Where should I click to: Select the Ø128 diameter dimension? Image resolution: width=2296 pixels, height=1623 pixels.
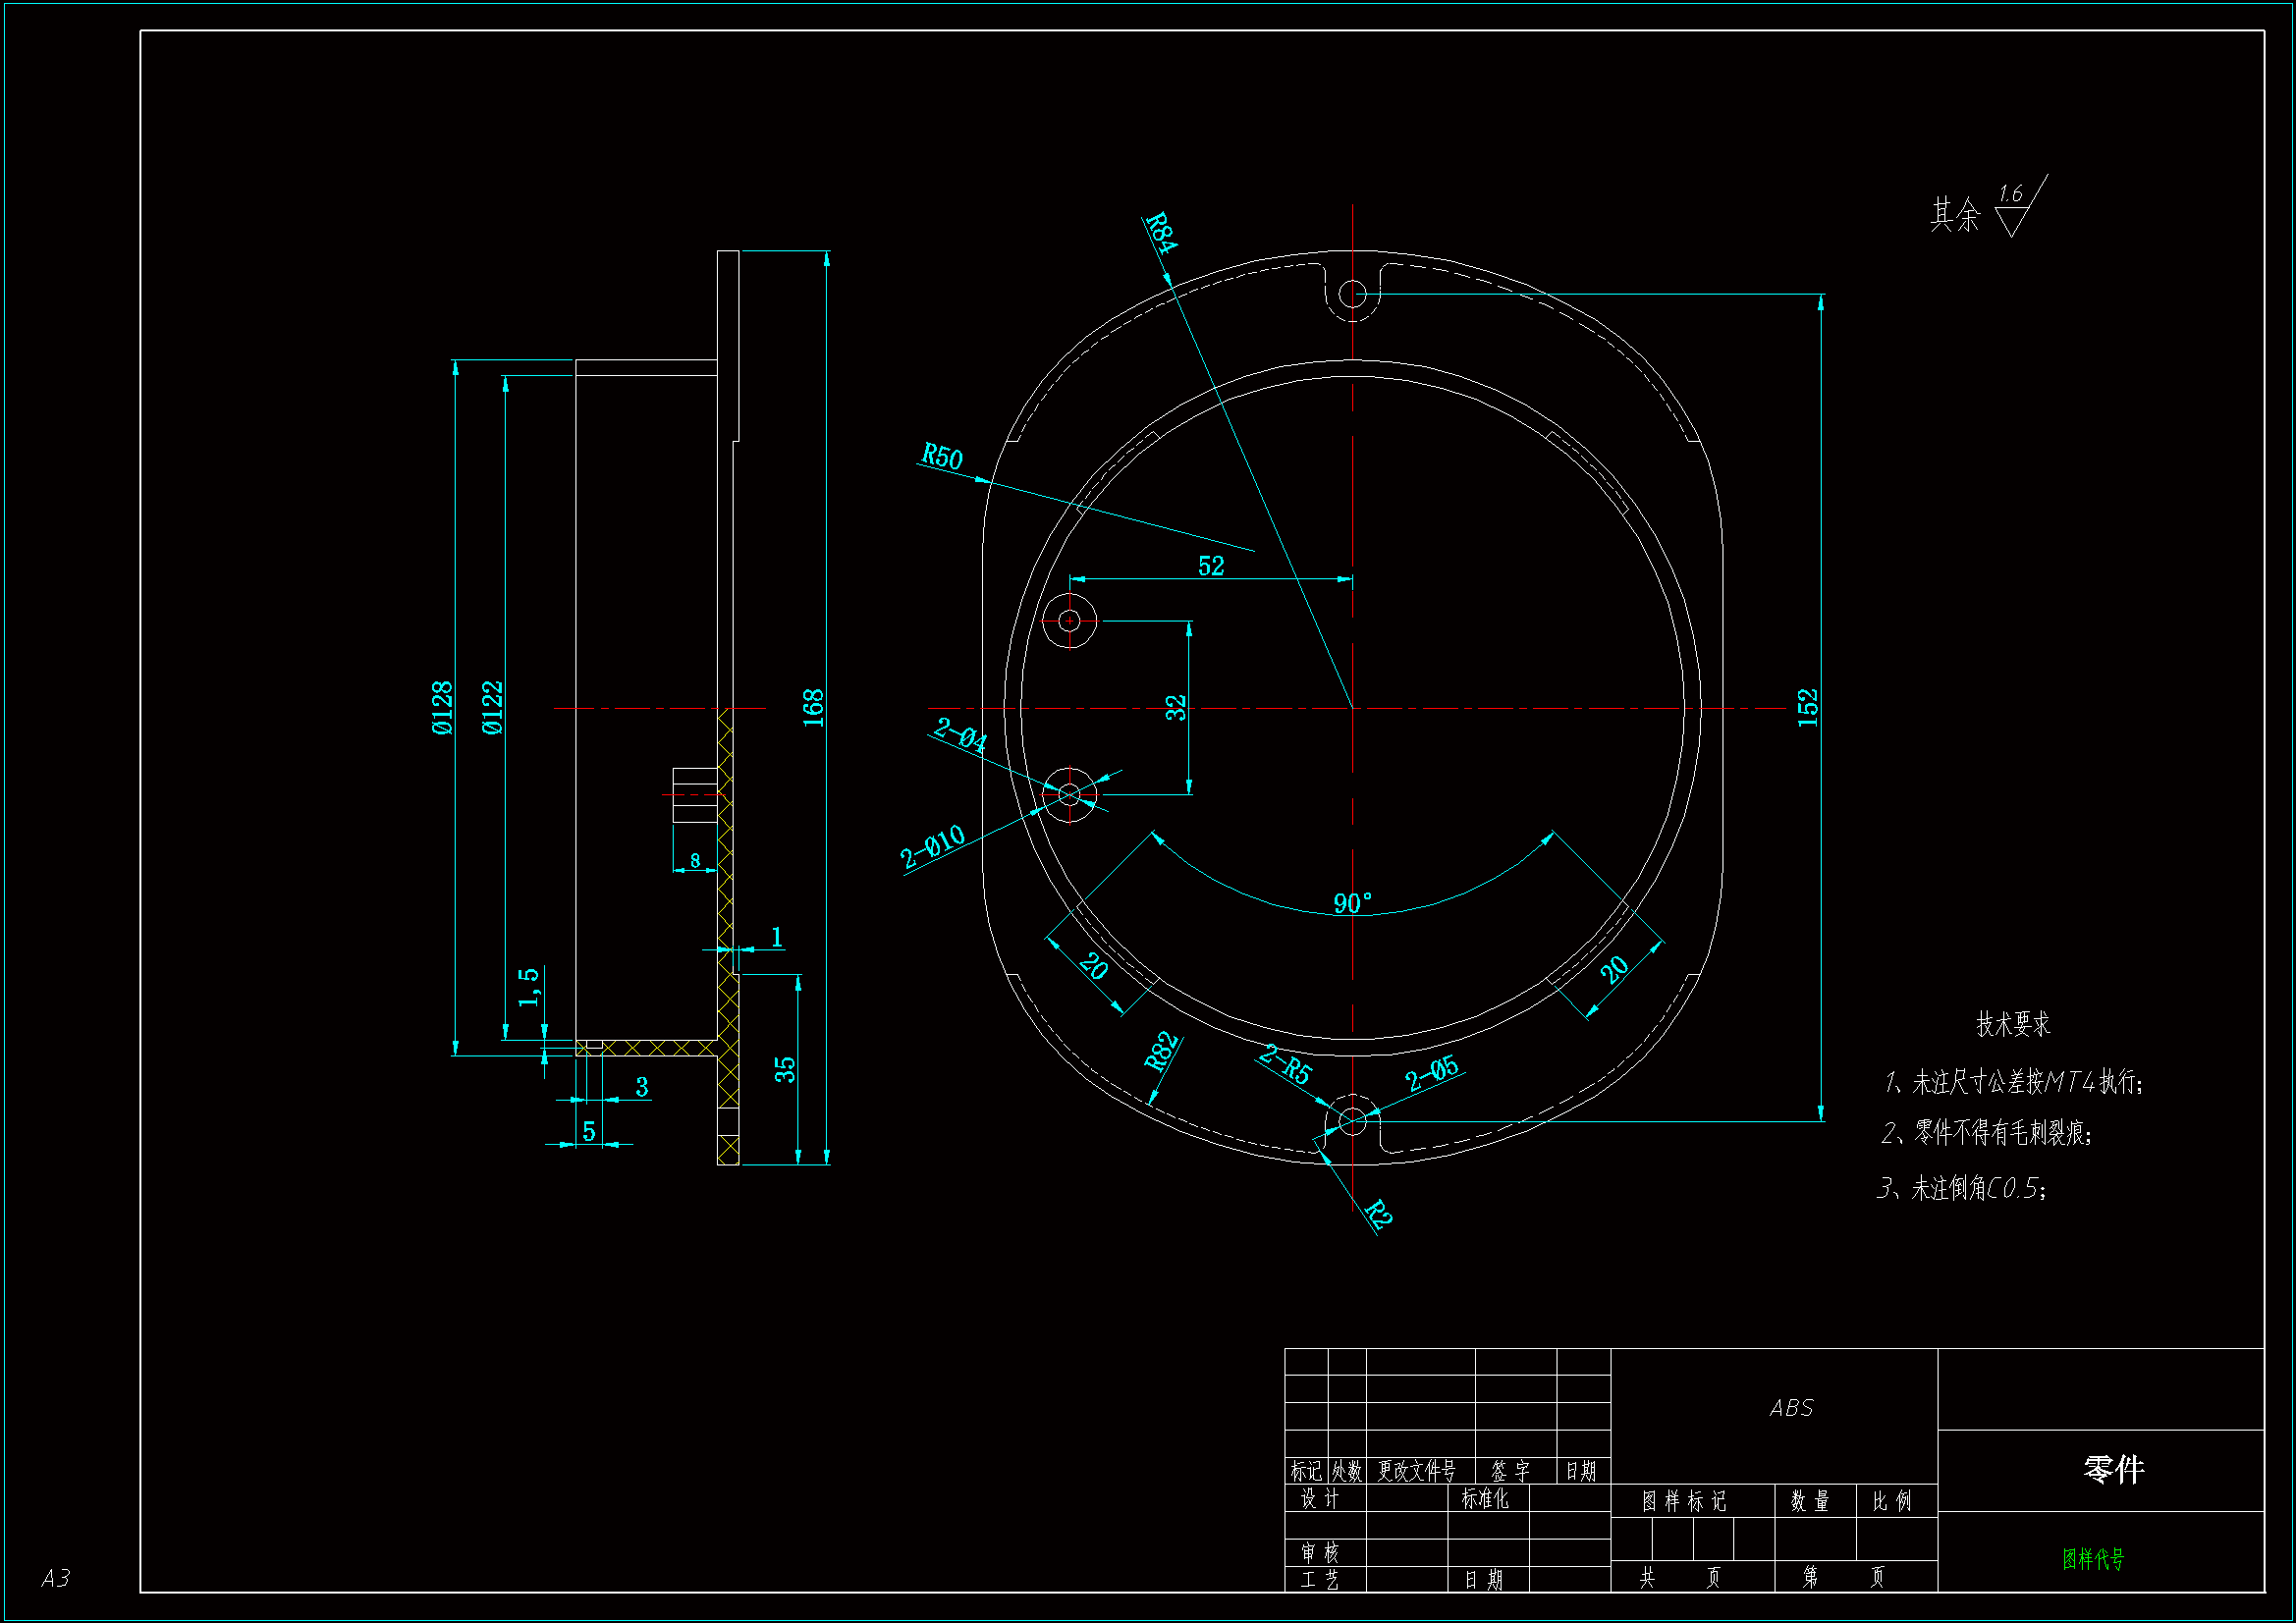pos(442,708)
